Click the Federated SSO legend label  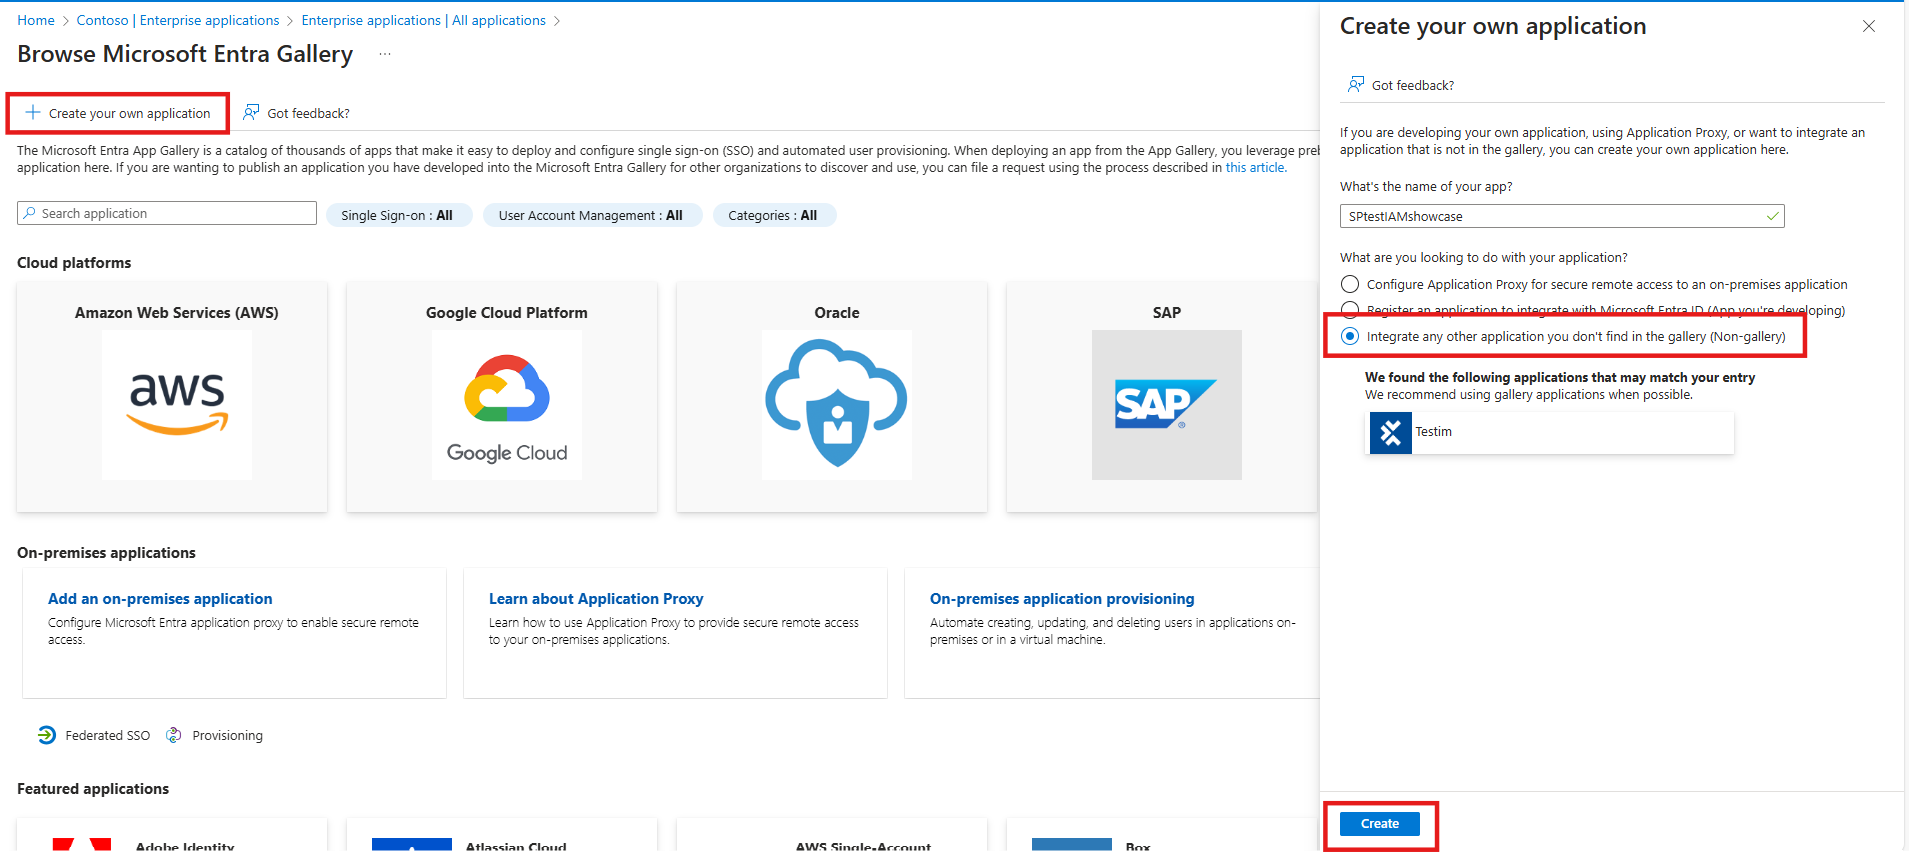108,735
